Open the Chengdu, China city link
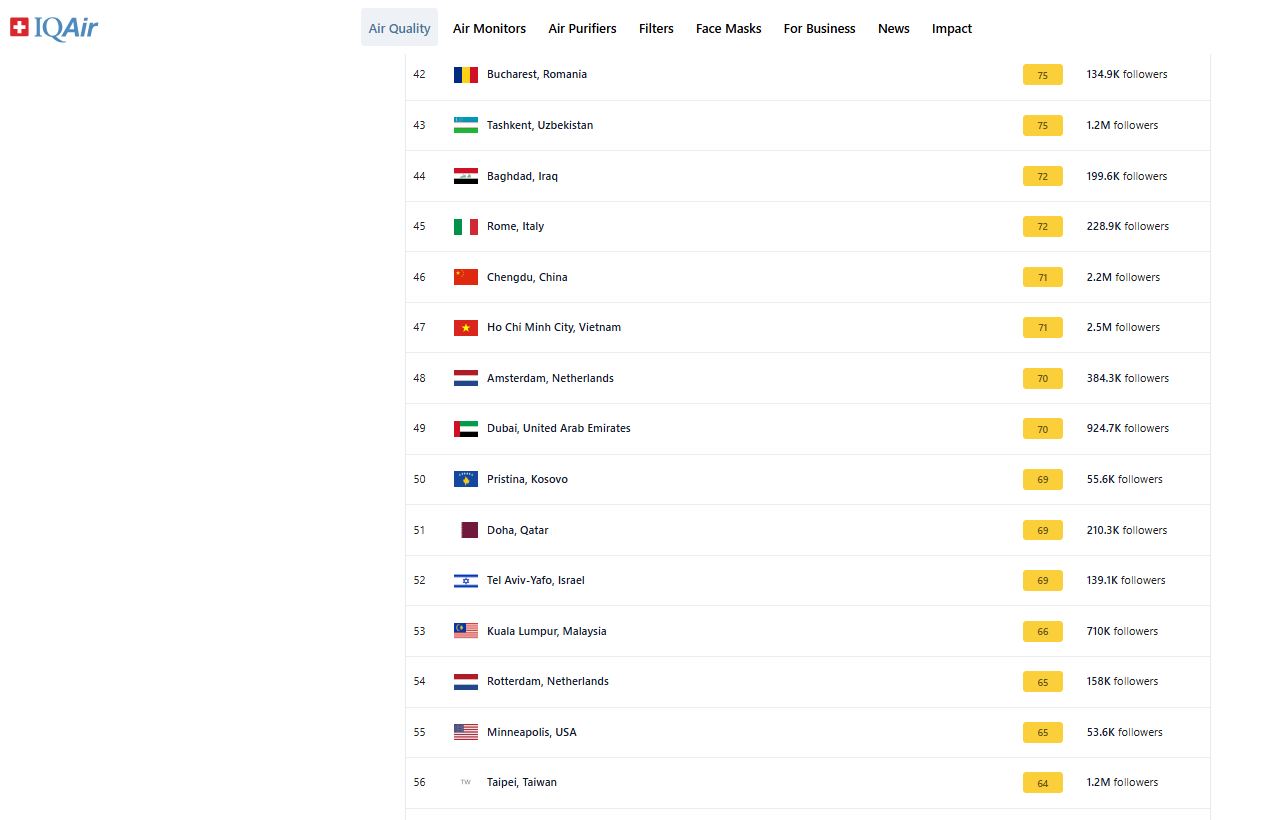The image size is (1270, 820). coord(527,277)
